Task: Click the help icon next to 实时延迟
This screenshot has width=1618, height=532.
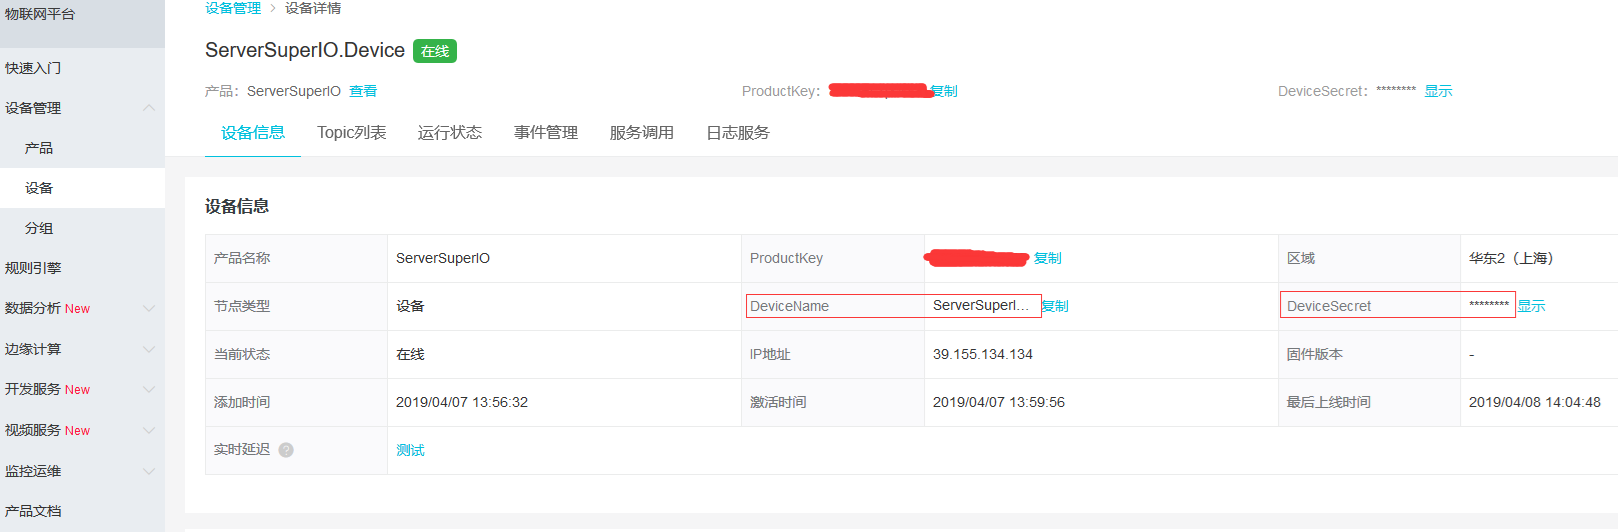Action: [286, 450]
